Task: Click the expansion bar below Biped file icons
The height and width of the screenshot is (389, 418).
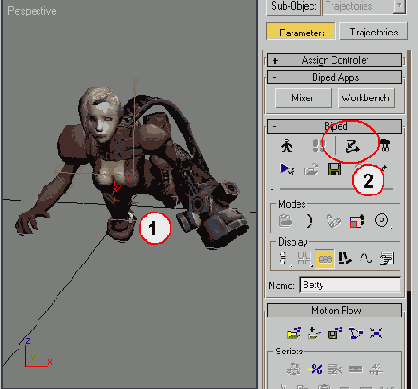Action: [334, 189]
